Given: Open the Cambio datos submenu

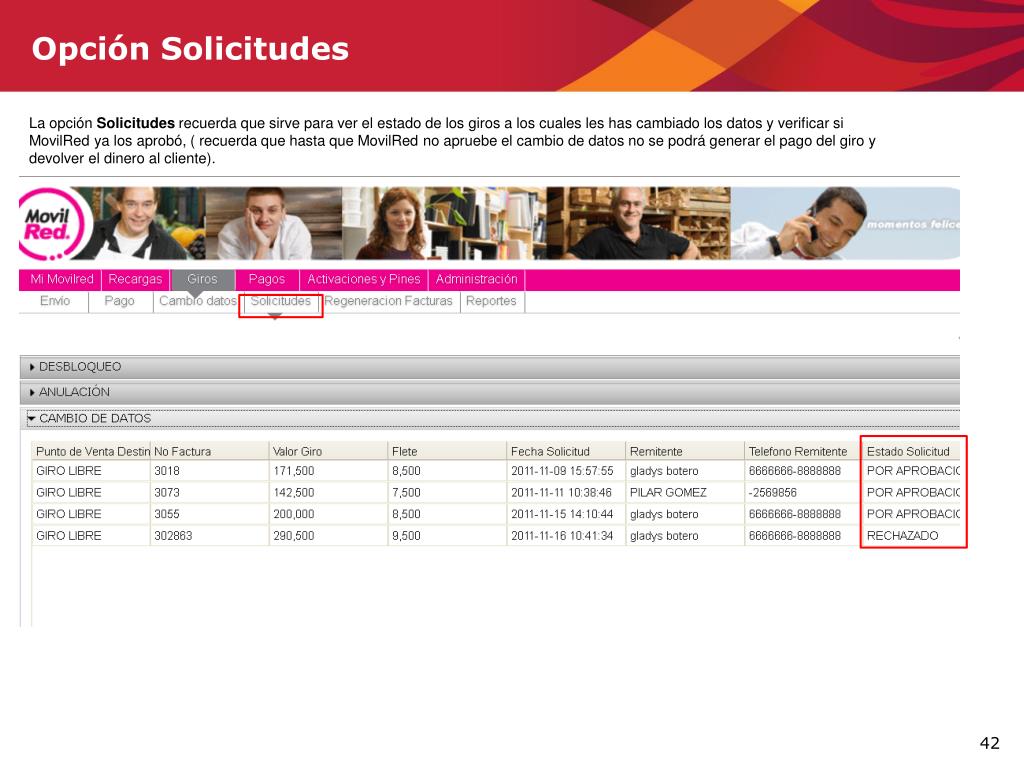Looking at the screenshot, I should 197,301.
